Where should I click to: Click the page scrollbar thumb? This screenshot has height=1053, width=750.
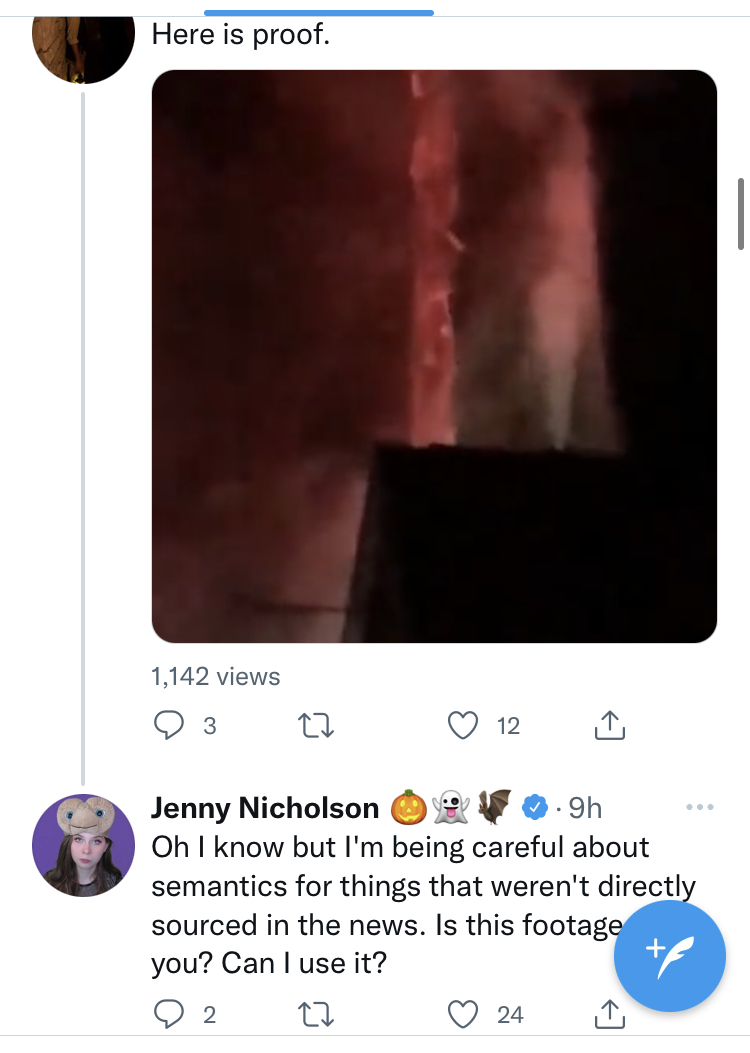coord(741,214)
